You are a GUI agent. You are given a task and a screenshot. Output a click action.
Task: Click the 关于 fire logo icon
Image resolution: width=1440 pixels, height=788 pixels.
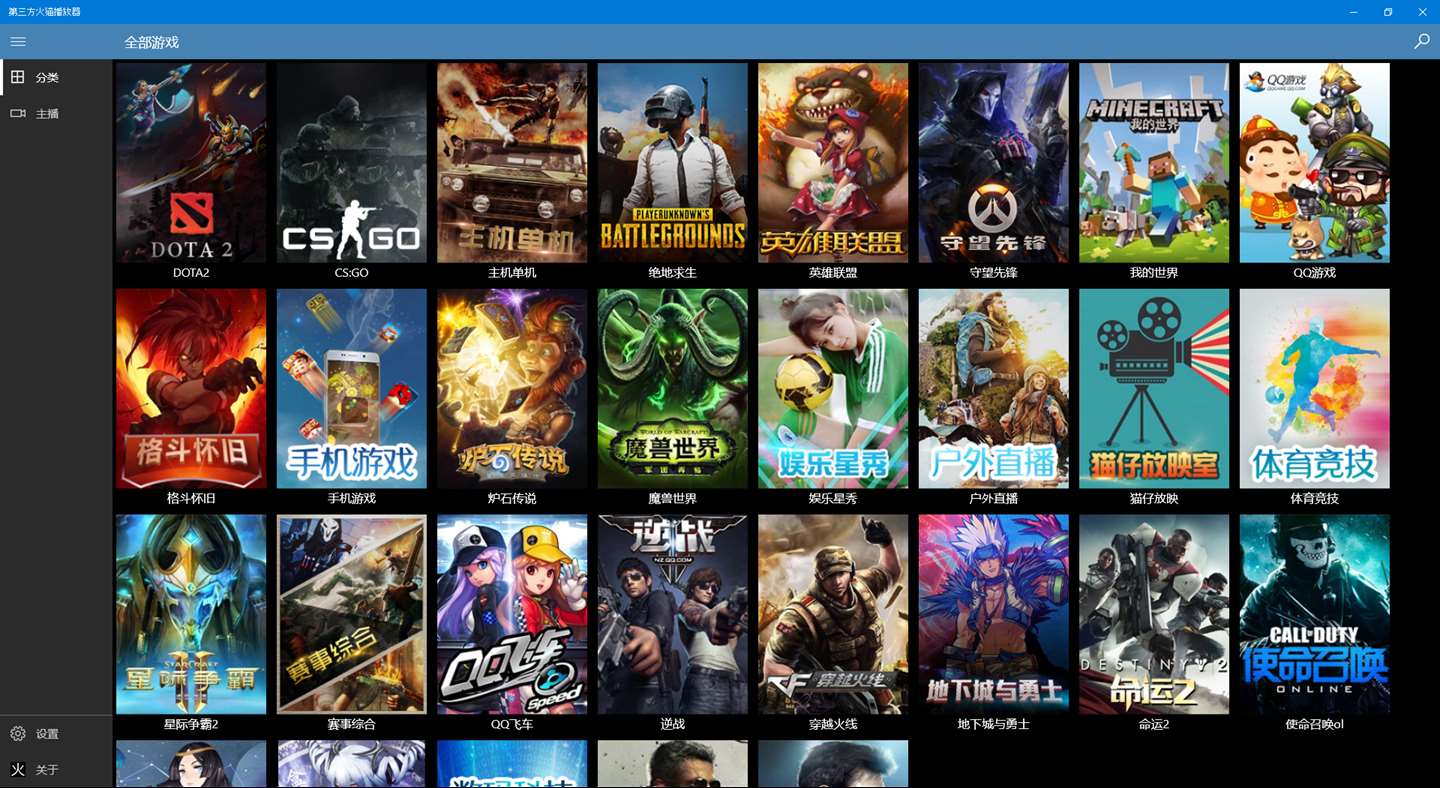18,770
